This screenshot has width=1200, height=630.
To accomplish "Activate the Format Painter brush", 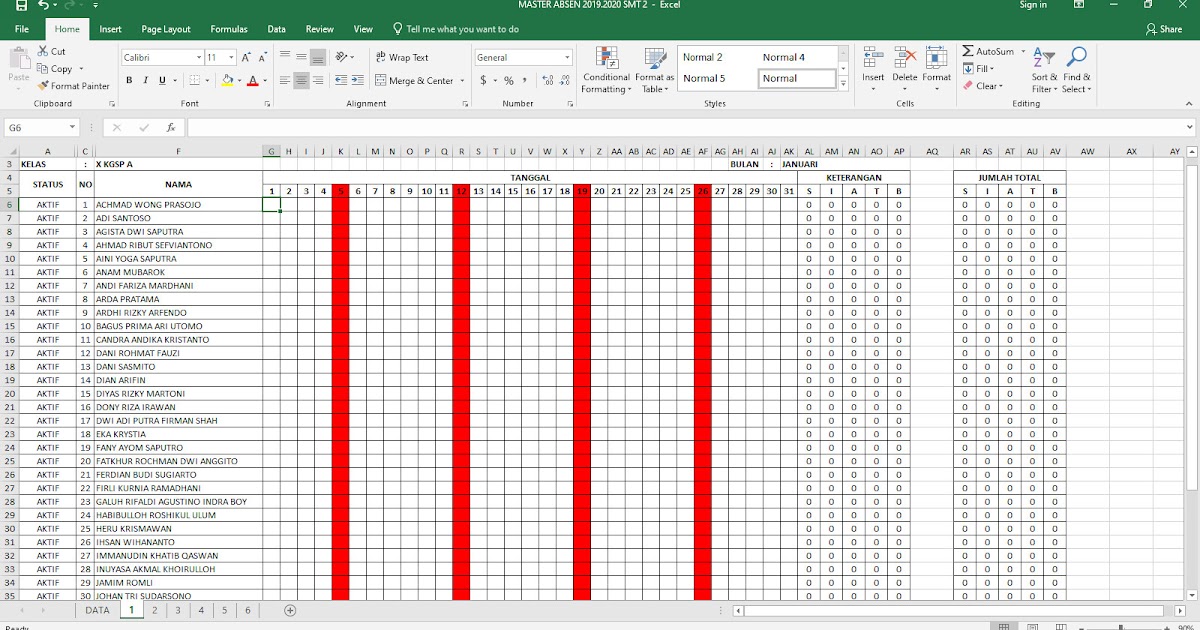I will tap(43, 86).
